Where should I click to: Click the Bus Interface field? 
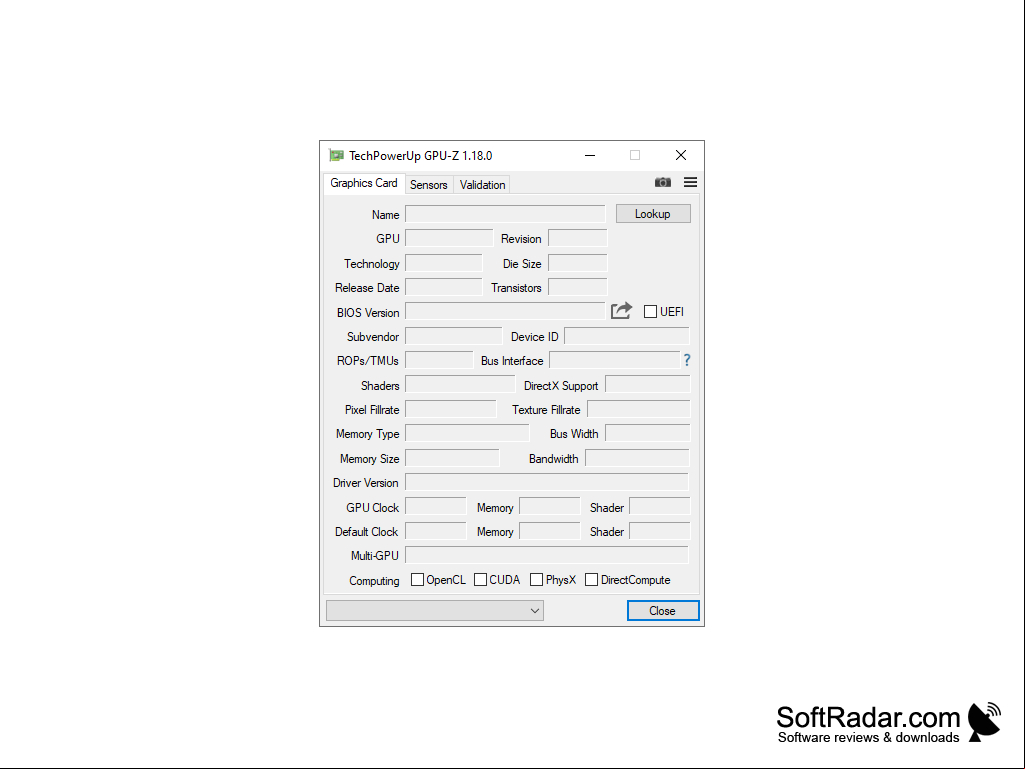(x=614, y=361)
